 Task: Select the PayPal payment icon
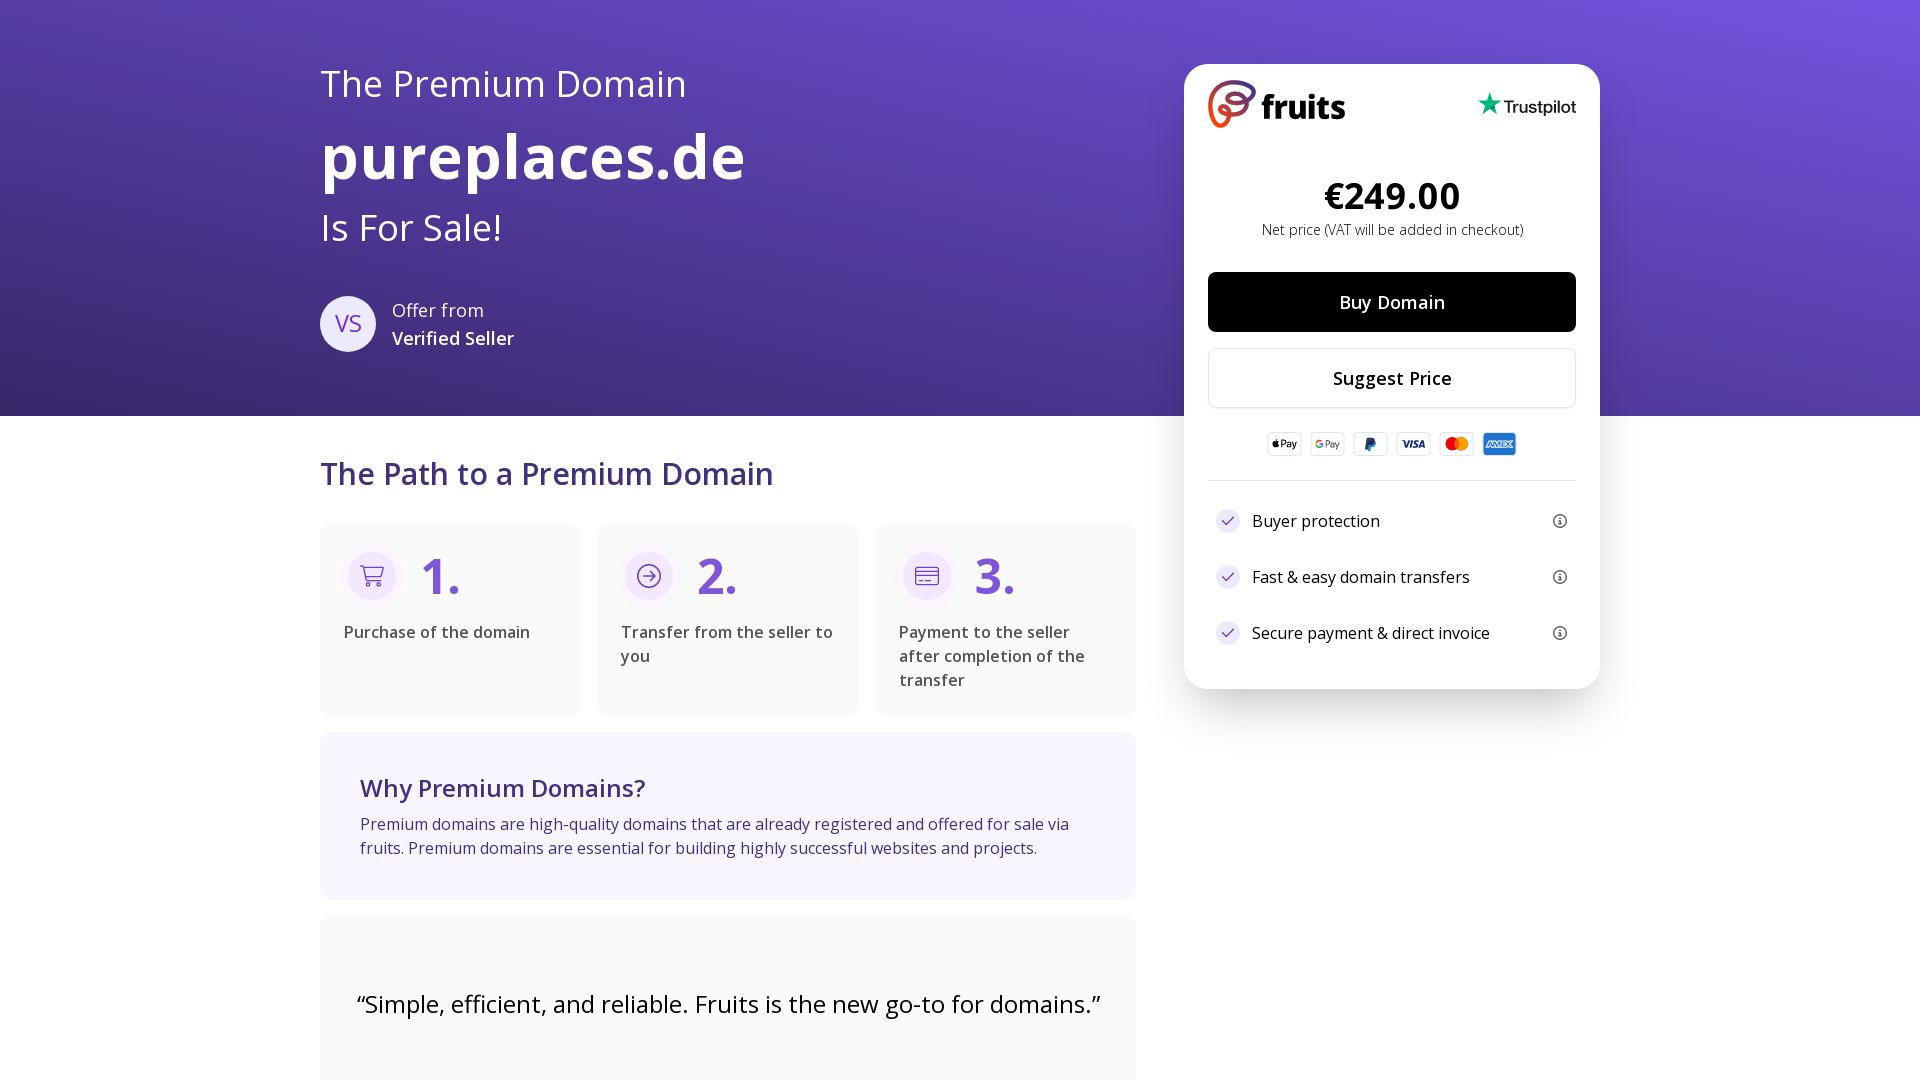click(1370, 444)
